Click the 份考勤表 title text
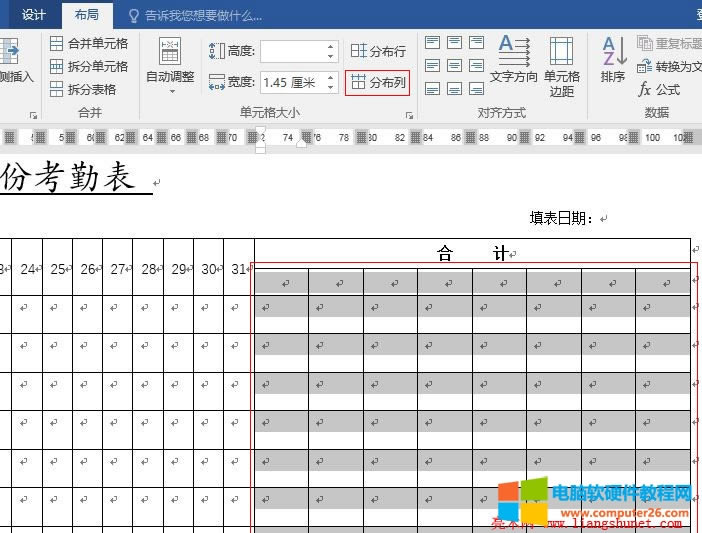 [x=68, y=177]
